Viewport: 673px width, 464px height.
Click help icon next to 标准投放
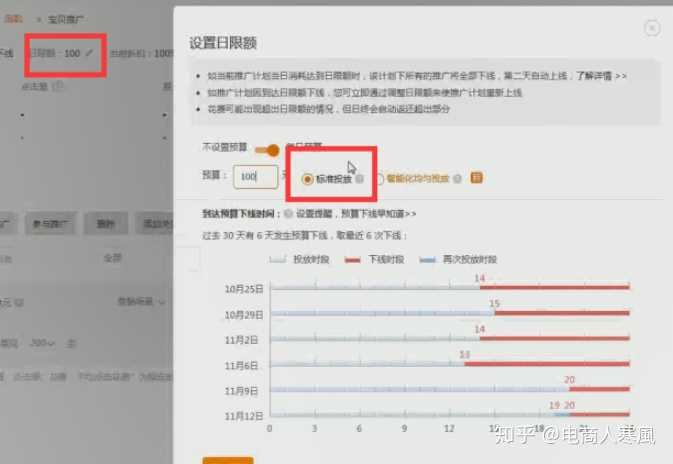point(360,179)
